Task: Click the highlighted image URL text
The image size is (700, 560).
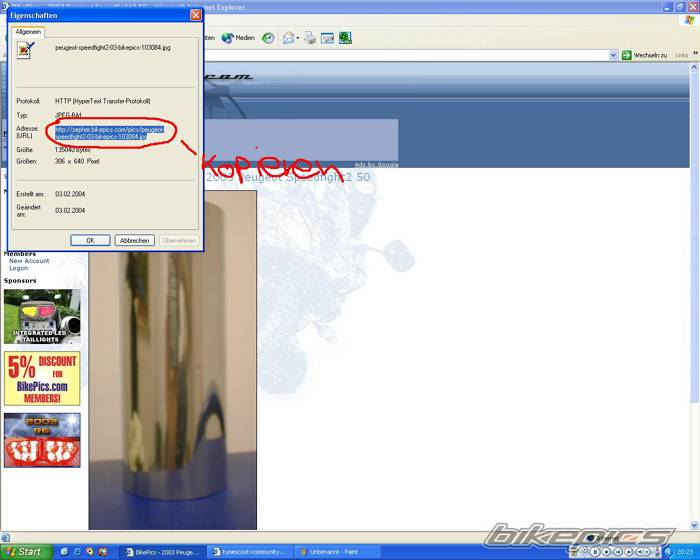Action: coord(110,133)
